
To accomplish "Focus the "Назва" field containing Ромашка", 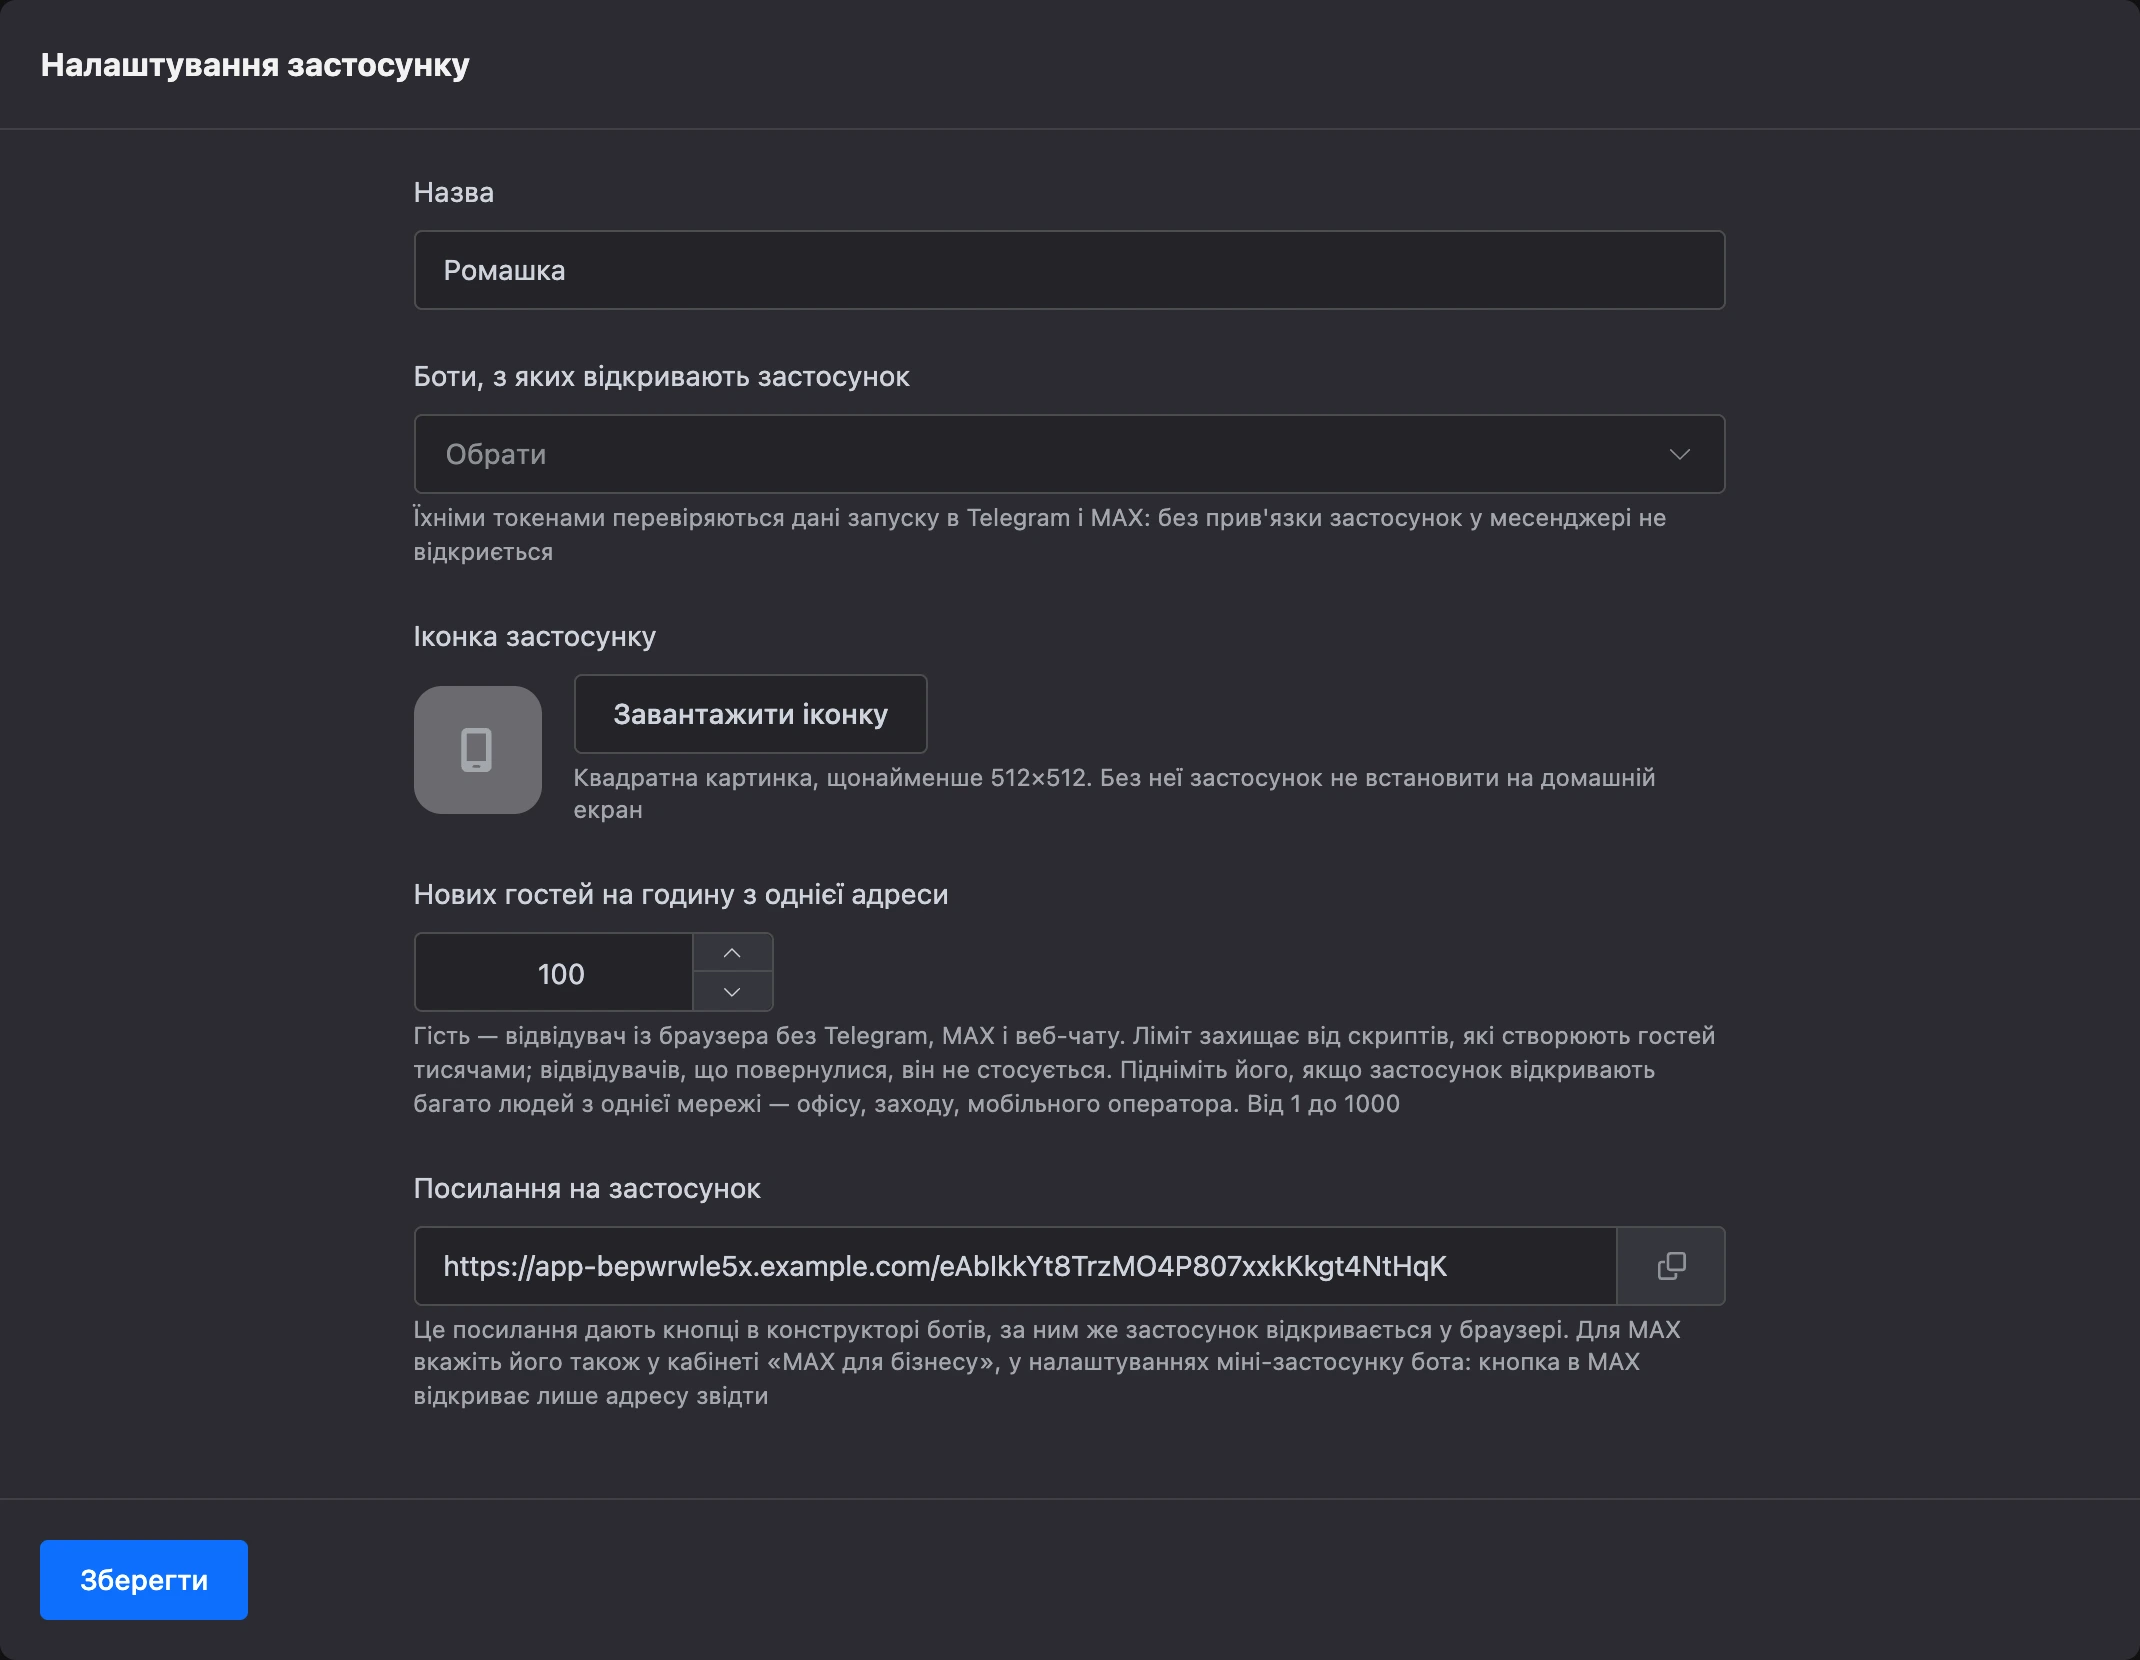I will click(x=1069, y=270).
